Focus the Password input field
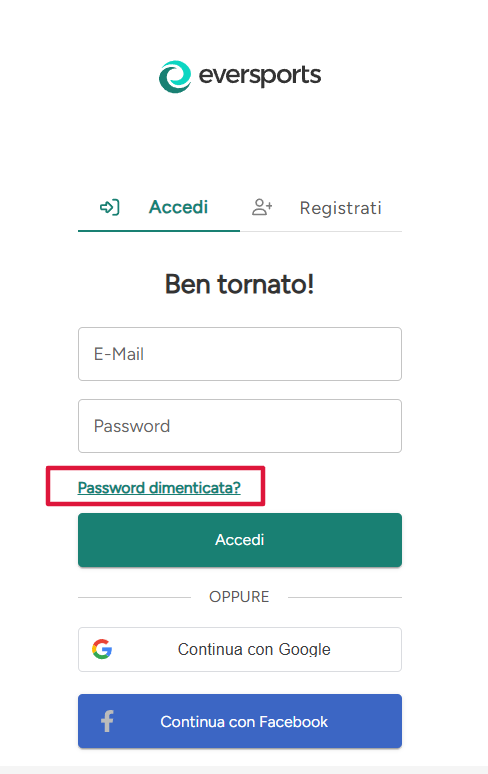This screenshot has height=774, width=488. [x=240, y=426]
